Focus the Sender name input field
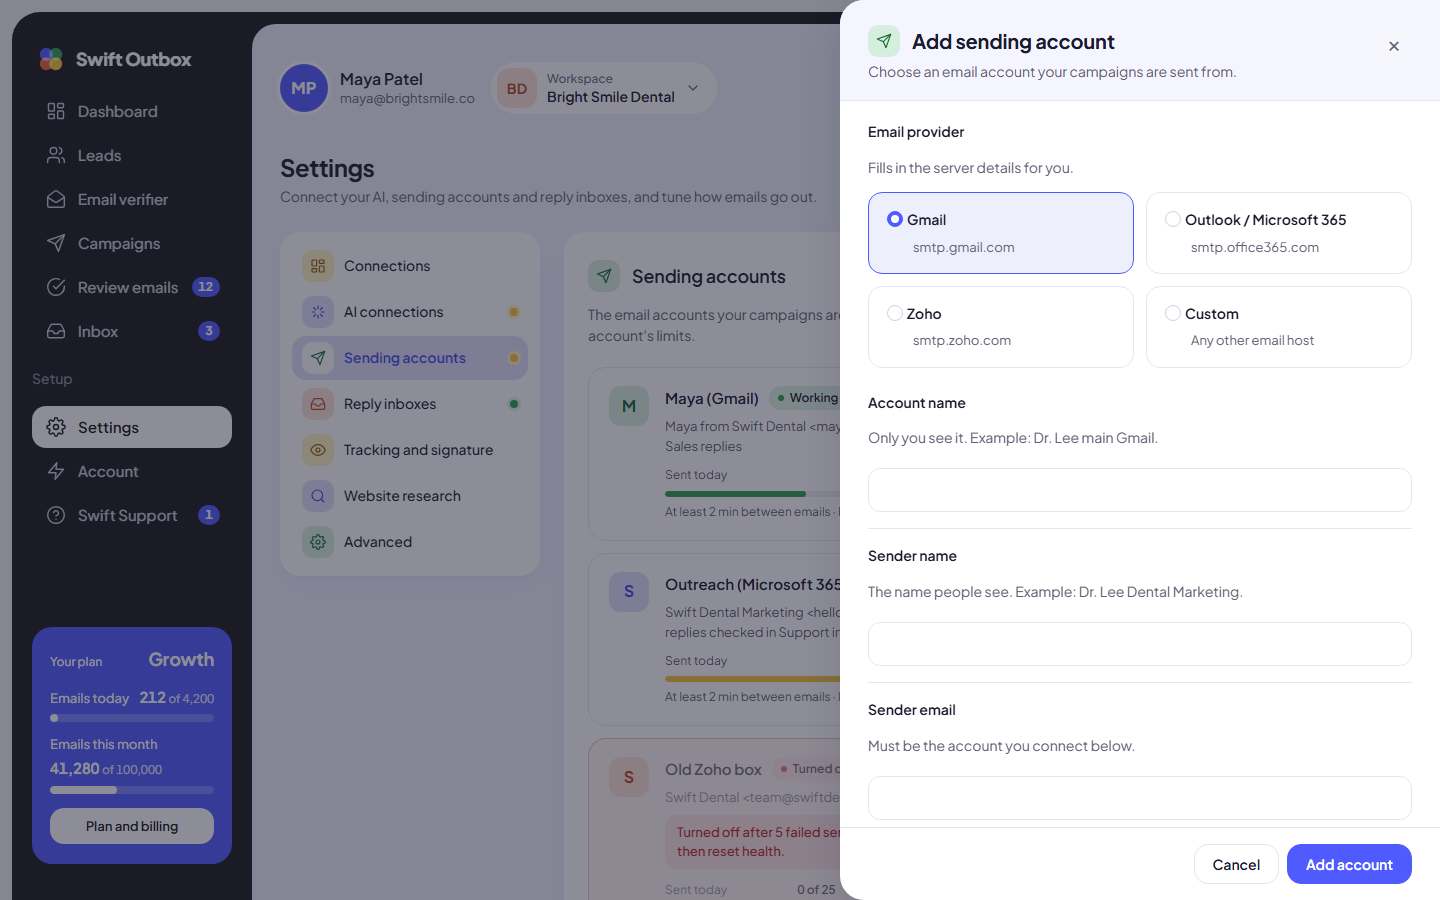This screenshot has width=1440, height=900. coord(1140,644)
